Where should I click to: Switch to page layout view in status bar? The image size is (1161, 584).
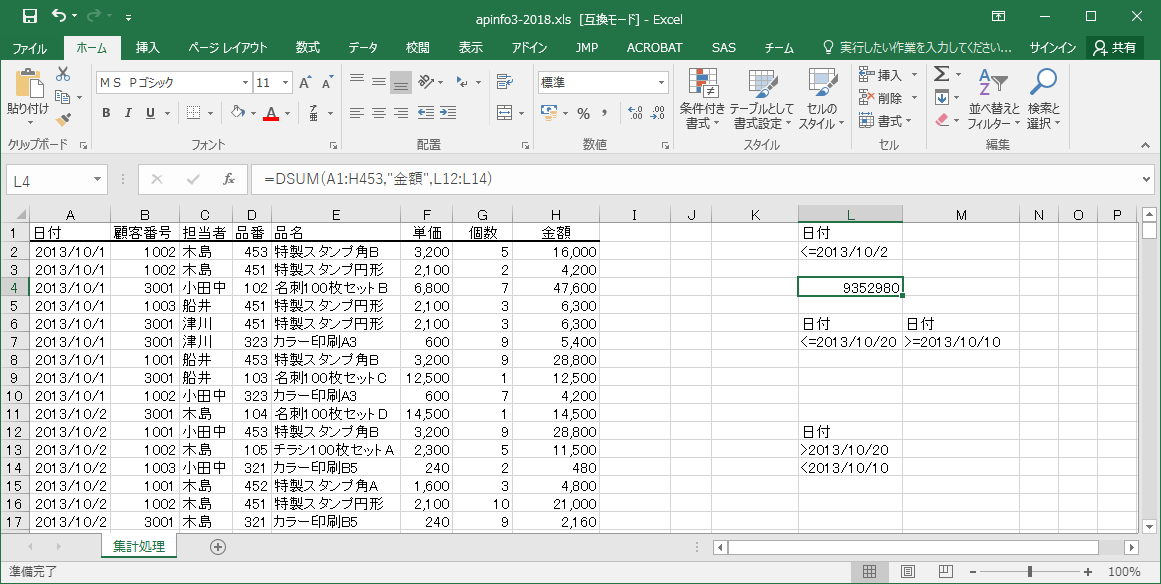click(x=907, y=572)
